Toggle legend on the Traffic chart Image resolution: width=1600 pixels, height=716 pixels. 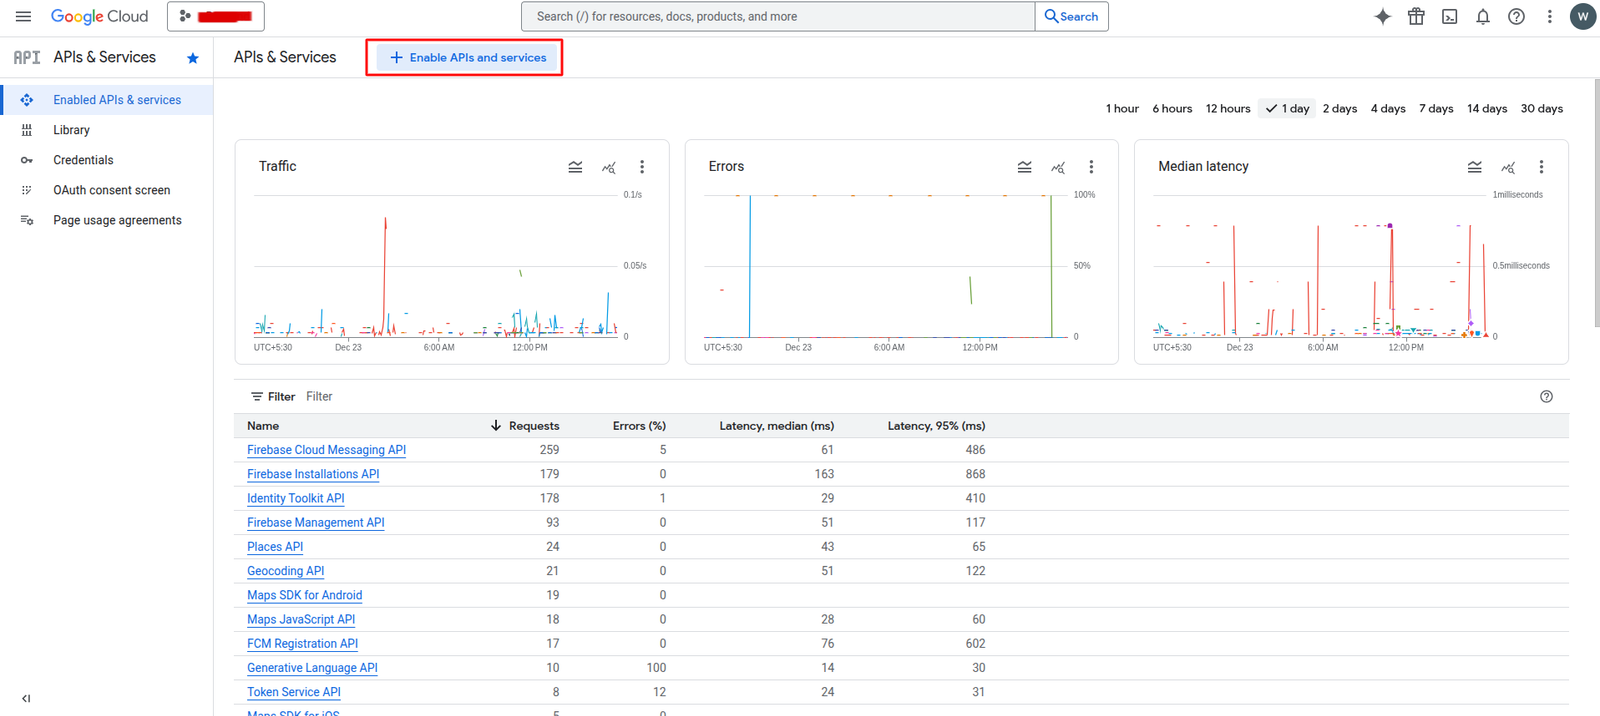(575, 167)
